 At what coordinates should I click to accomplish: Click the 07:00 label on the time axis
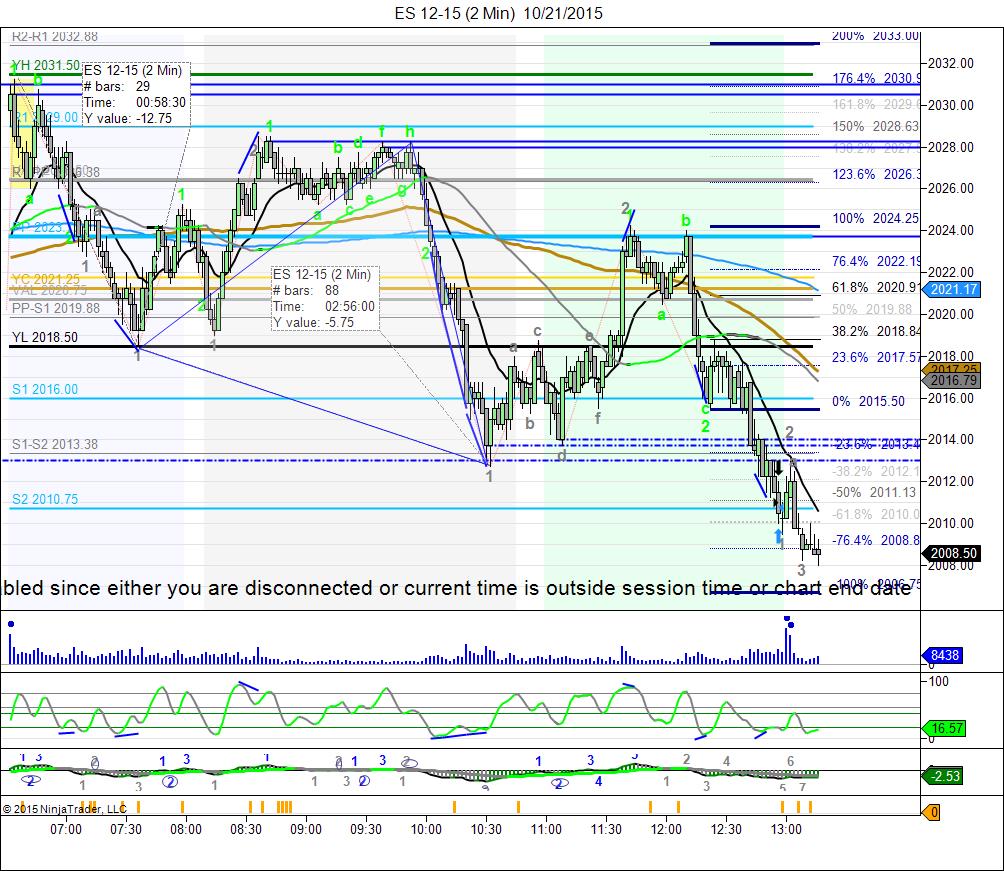click(x=66, y=829)
